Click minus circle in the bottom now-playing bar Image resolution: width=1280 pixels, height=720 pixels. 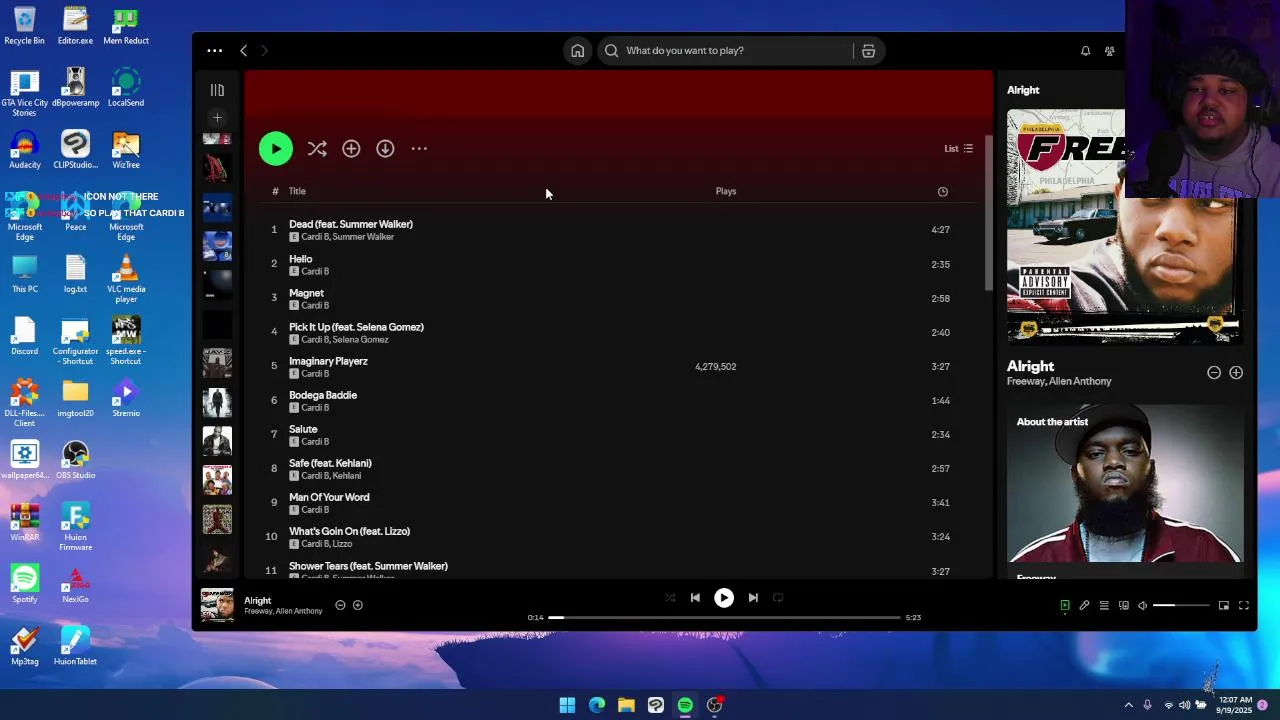click(340, 605)
